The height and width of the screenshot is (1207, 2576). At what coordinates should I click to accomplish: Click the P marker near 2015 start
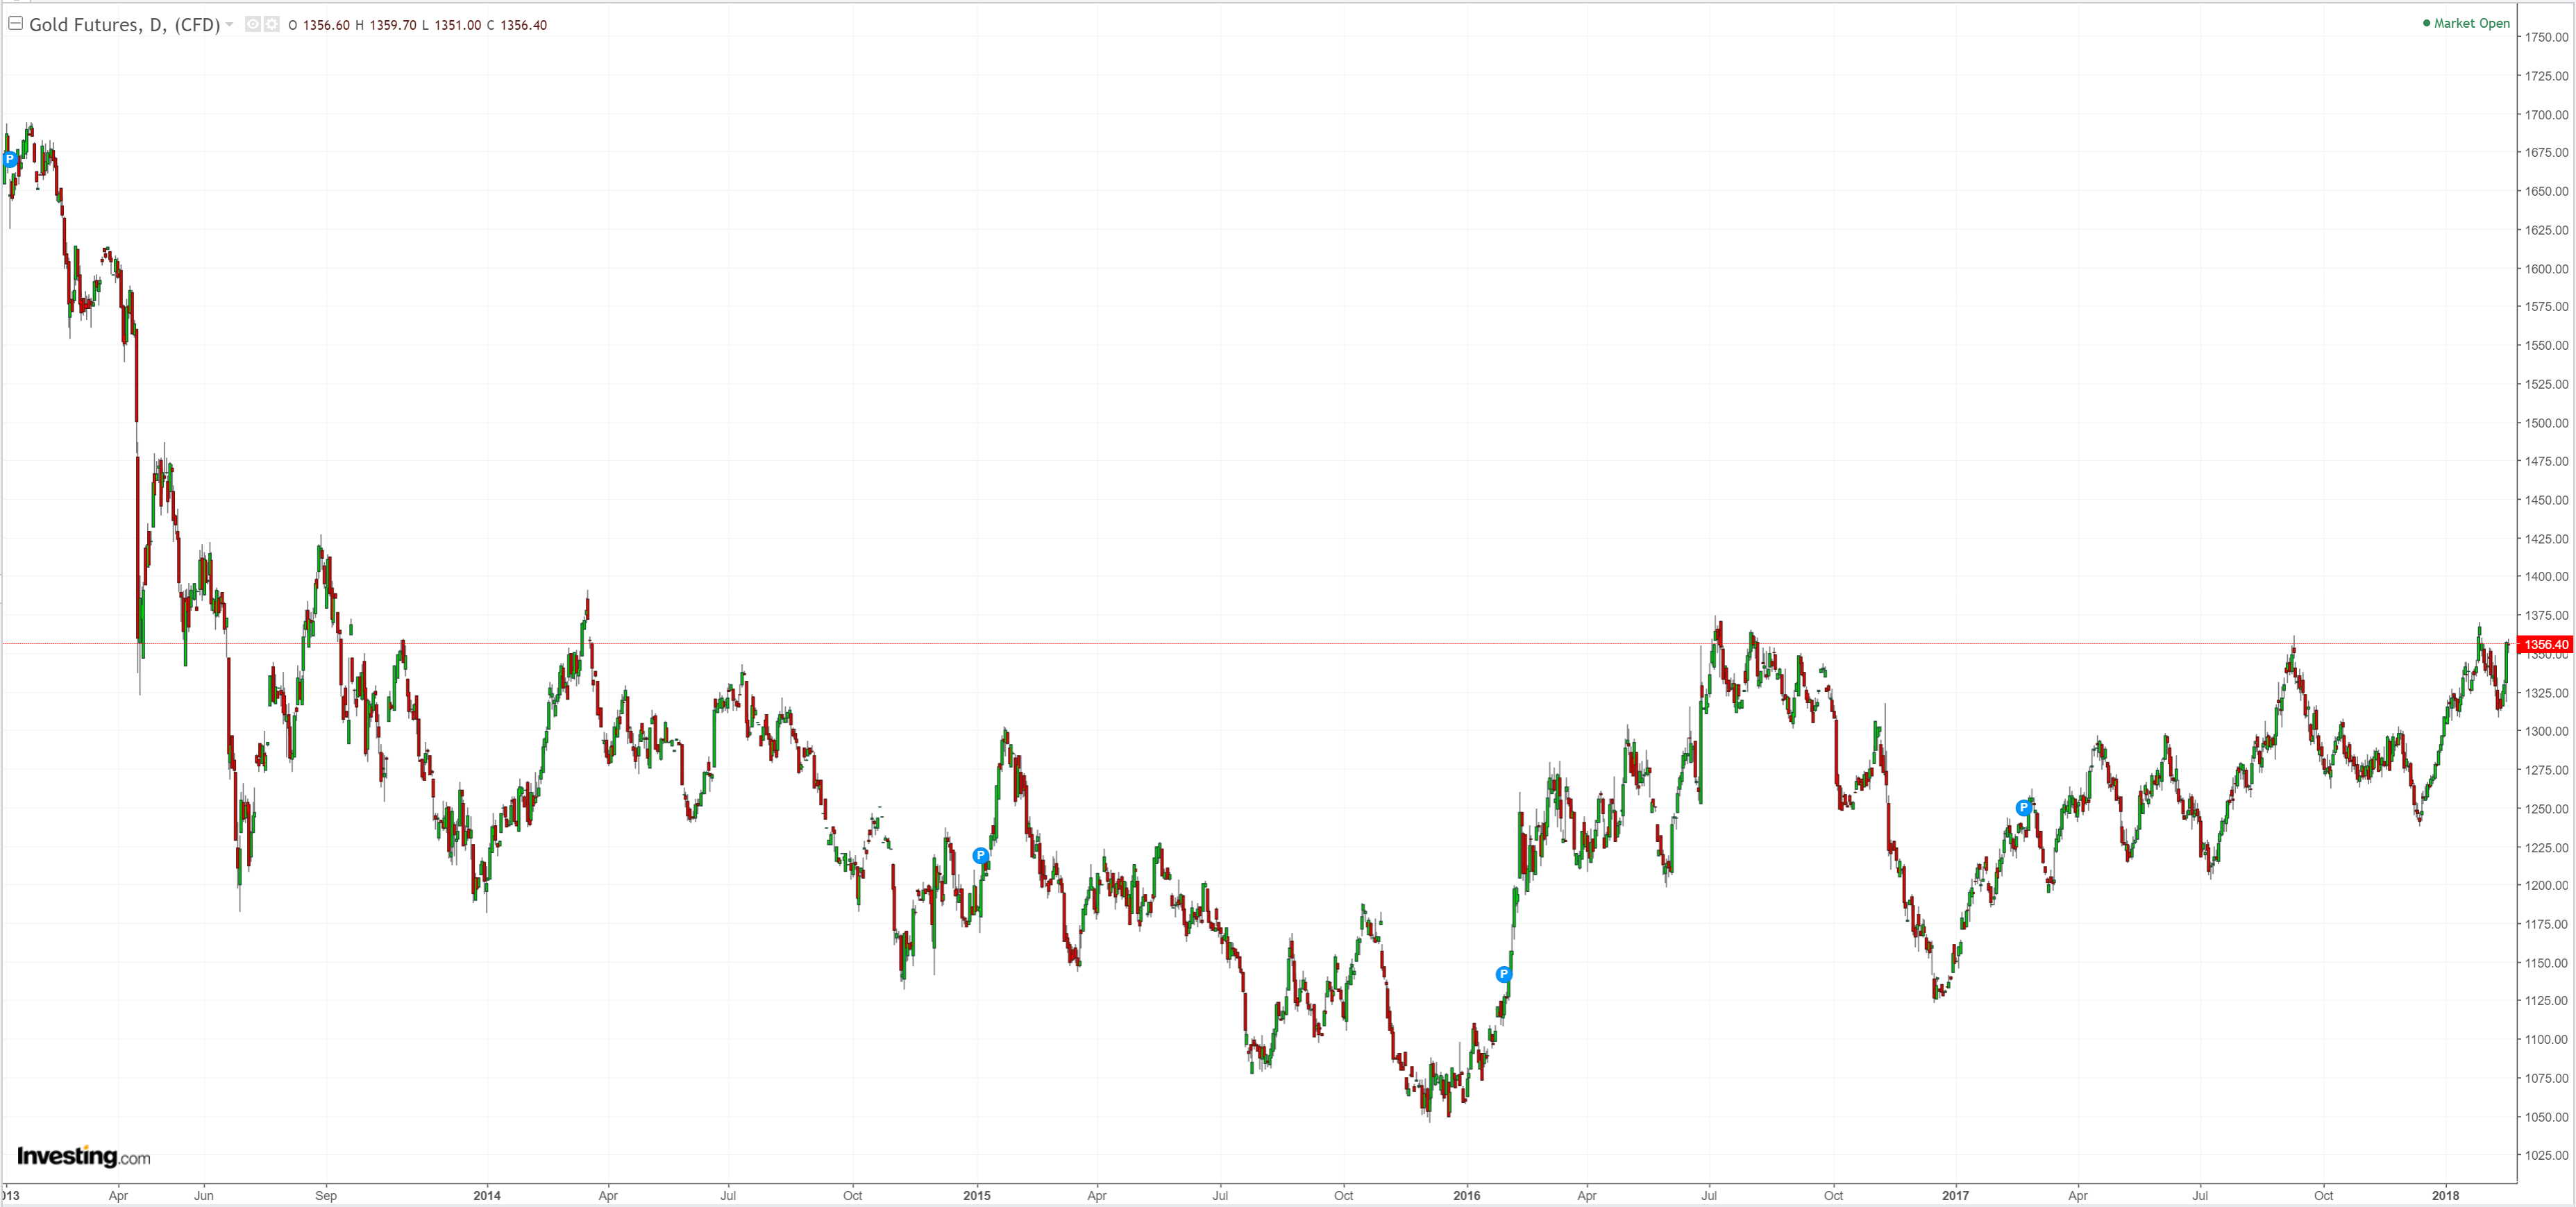(980, 855)
